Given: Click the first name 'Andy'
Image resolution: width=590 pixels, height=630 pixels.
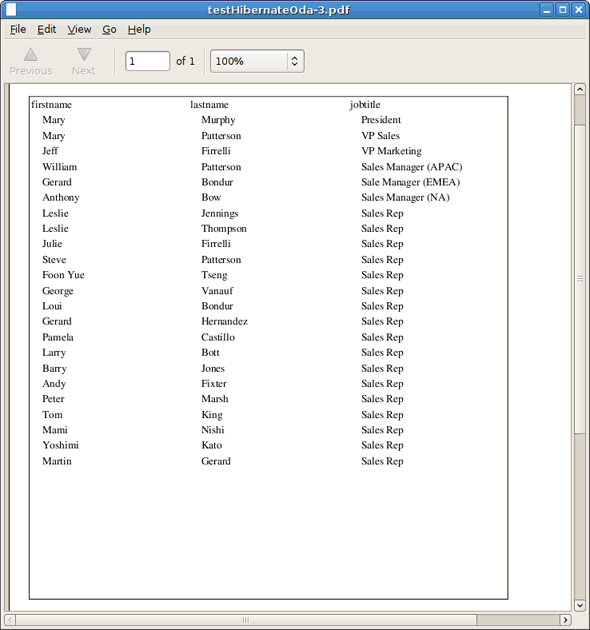Looking at the screenshot, I should (54, 384).
